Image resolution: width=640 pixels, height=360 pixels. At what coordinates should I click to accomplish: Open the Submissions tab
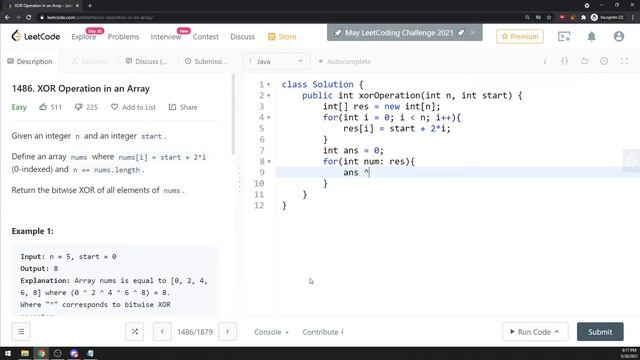(206, 61)
